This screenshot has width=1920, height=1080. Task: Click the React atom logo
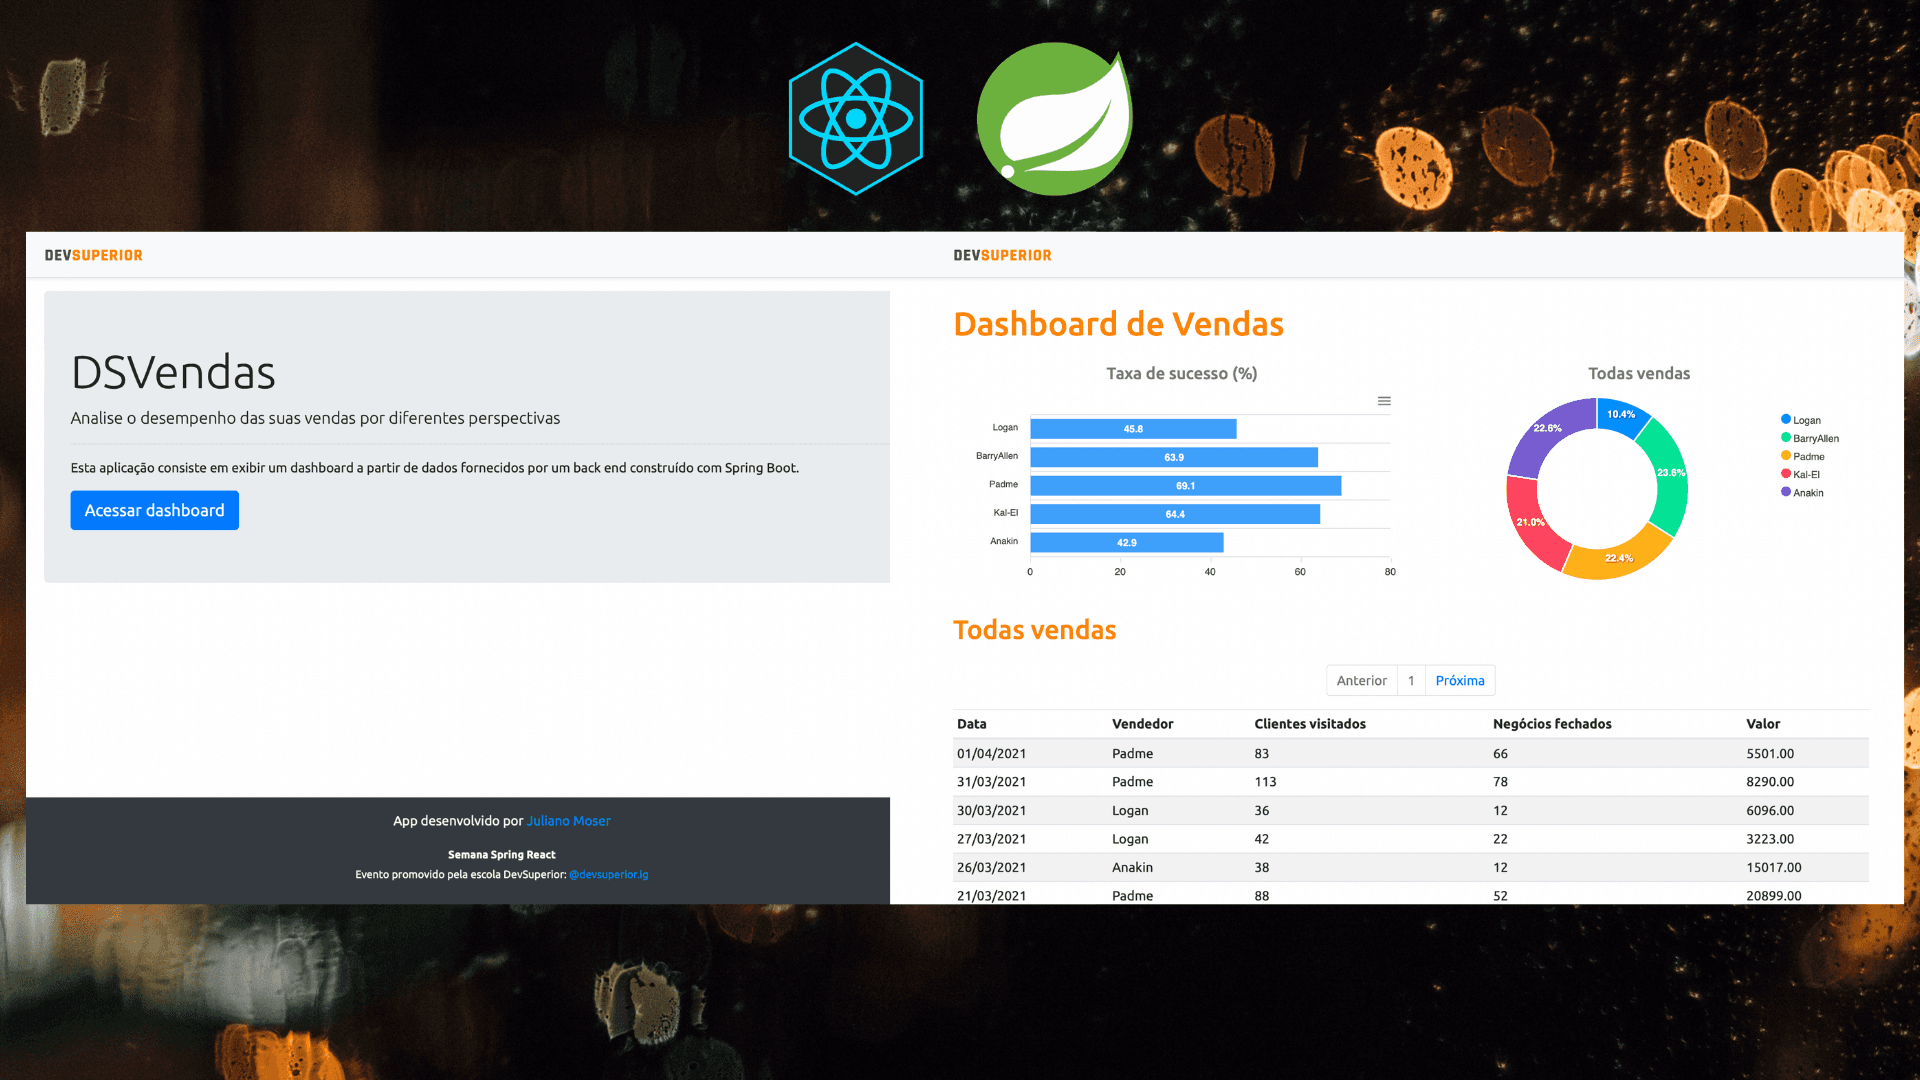click(855, 118)
